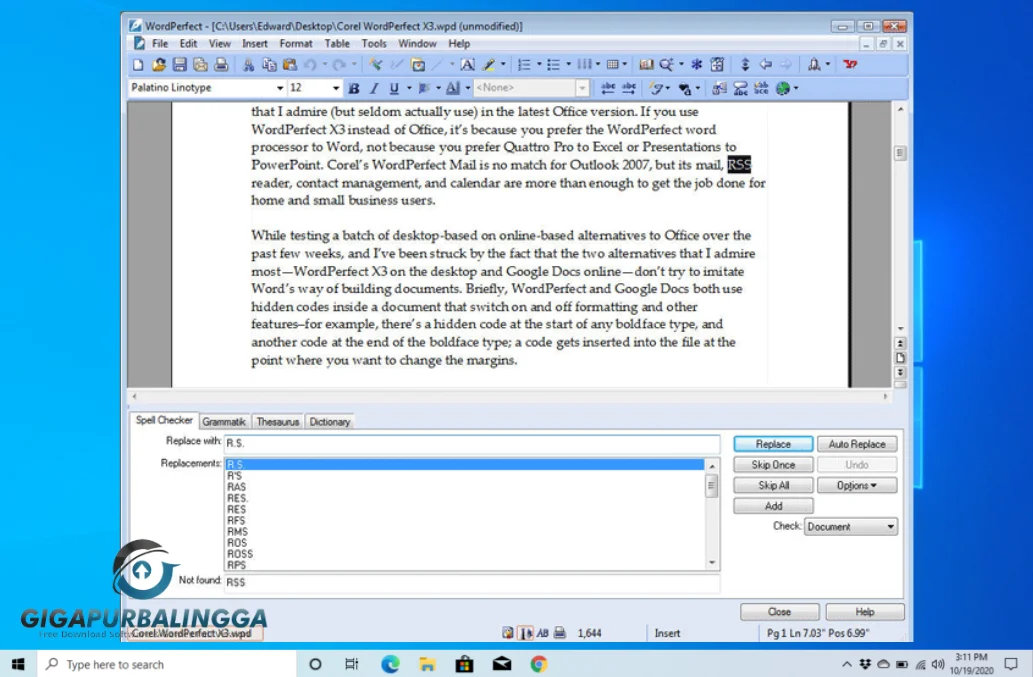Insert a text box with the framed A icon
1033x677 pixels.
pyautogui.click(x=467, y=65)
